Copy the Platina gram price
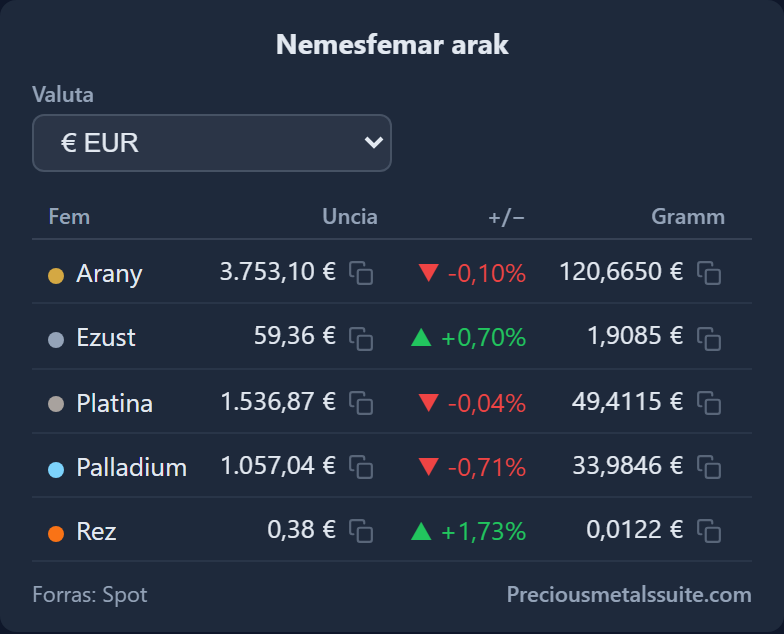The height and width of the screenshot is (634, 784). click(709, 403)
